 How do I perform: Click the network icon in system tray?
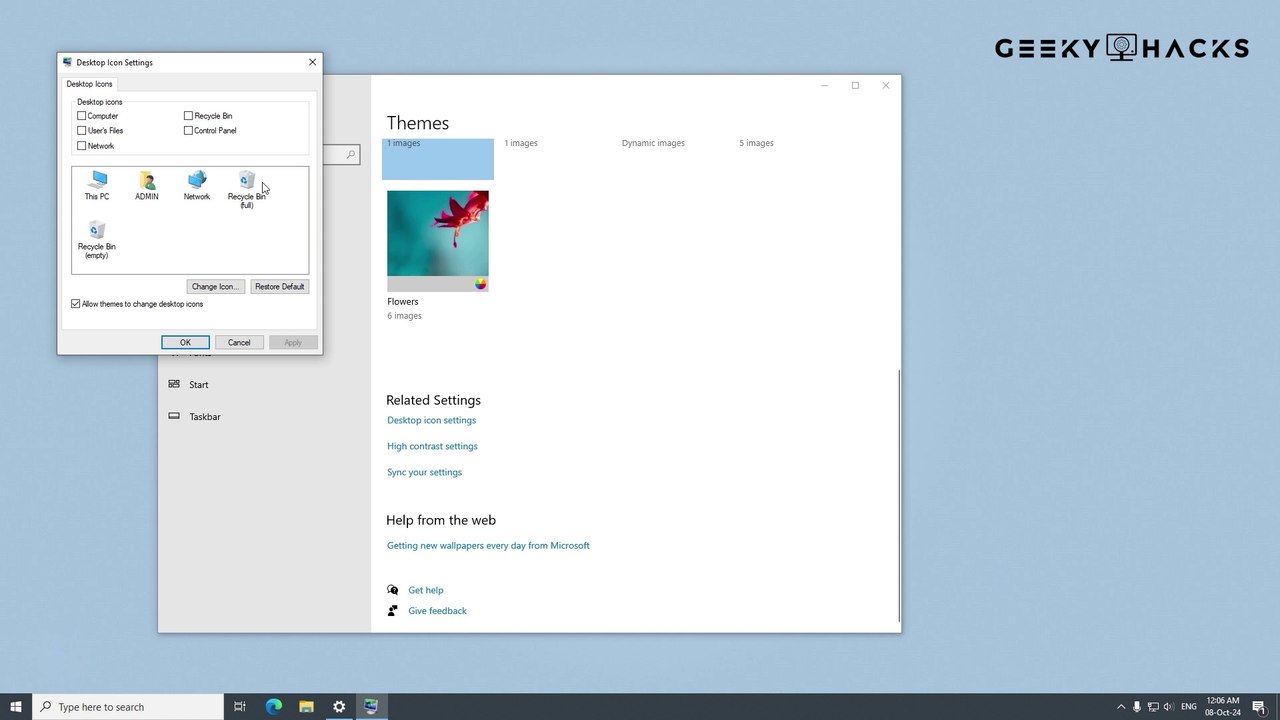(1152, 707)
